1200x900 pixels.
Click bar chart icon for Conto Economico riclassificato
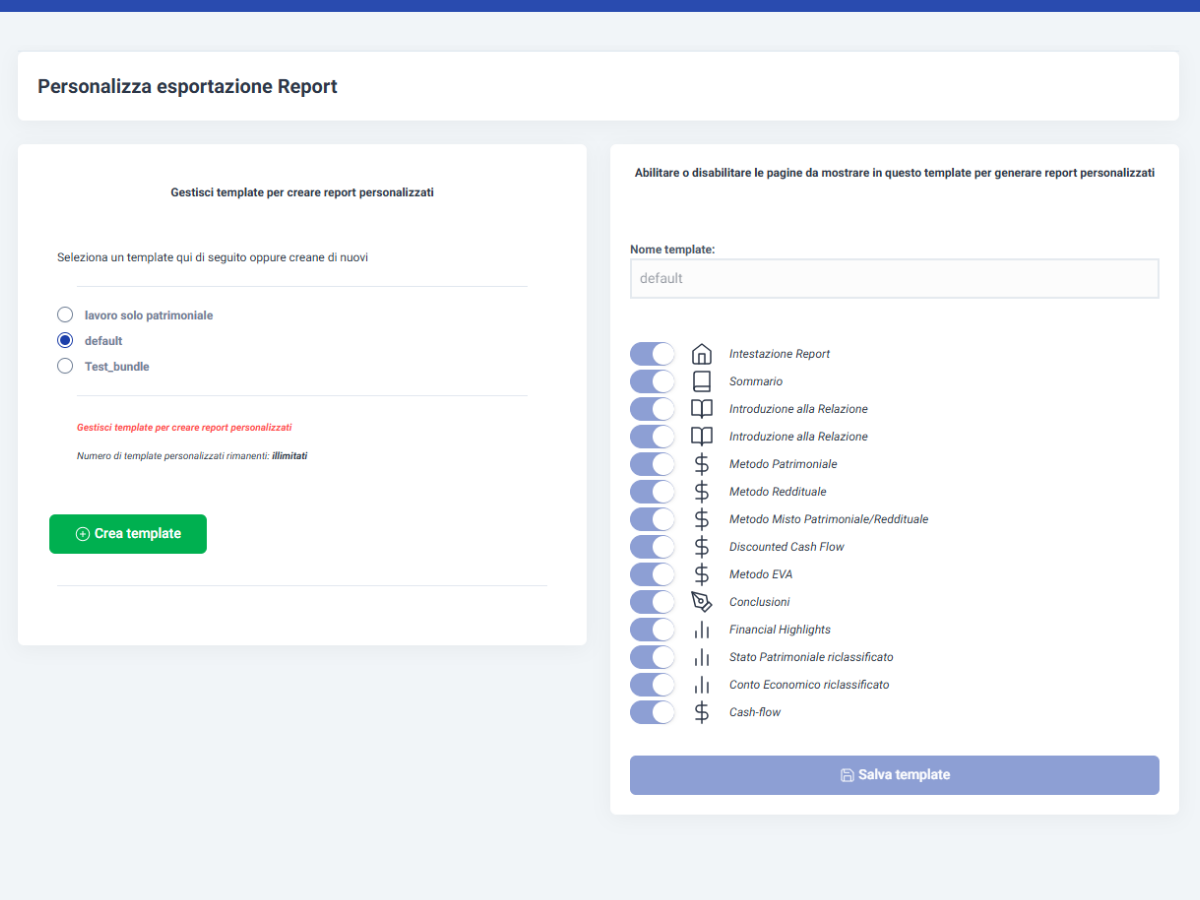pos(702,685)
